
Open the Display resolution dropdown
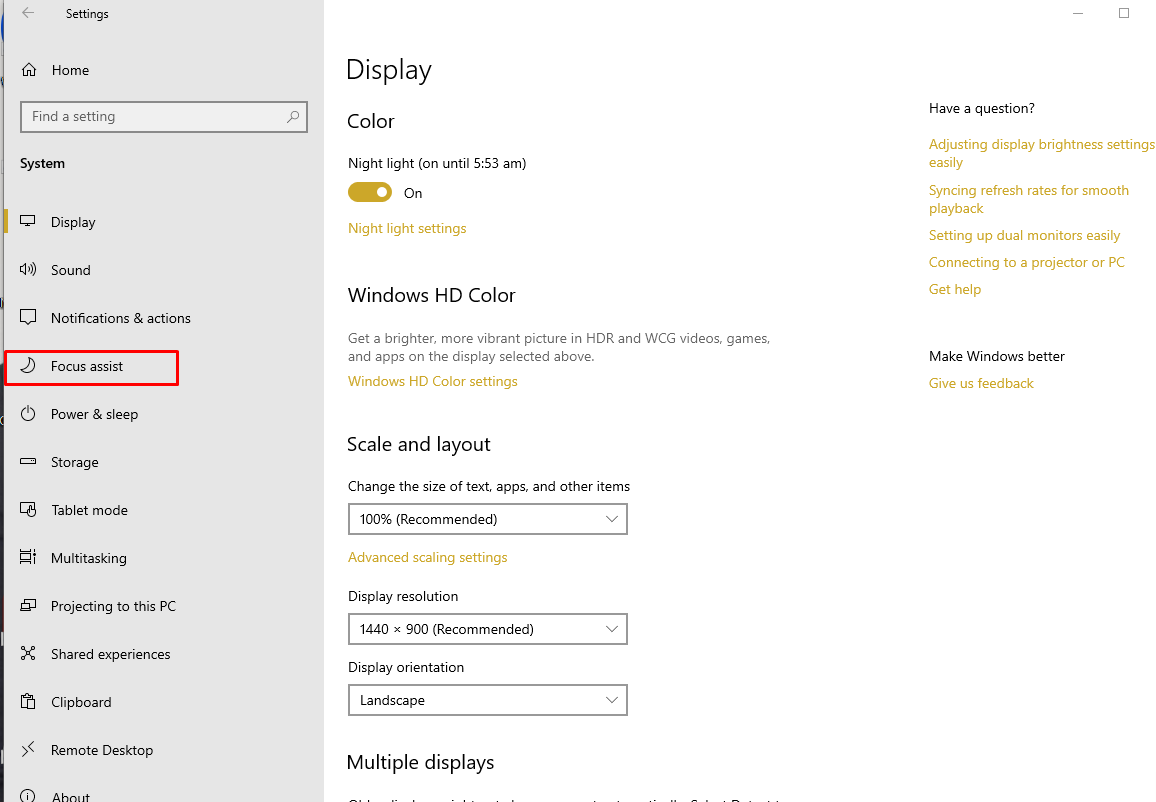[487, 629]
